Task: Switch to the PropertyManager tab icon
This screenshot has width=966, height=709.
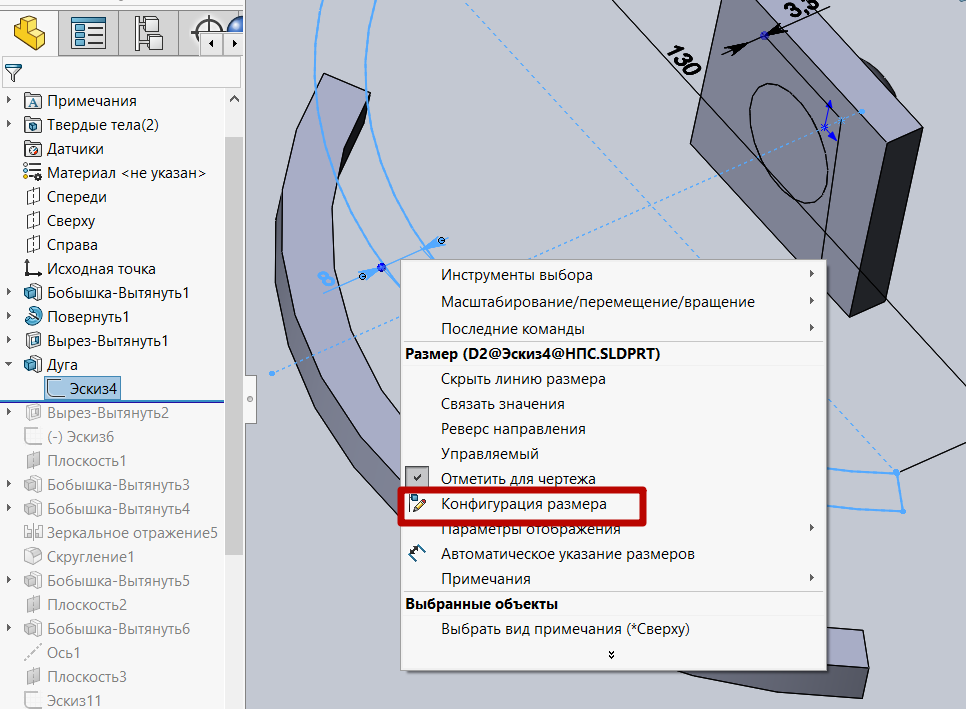Action: pyautogui.click(x=88, y=33)
